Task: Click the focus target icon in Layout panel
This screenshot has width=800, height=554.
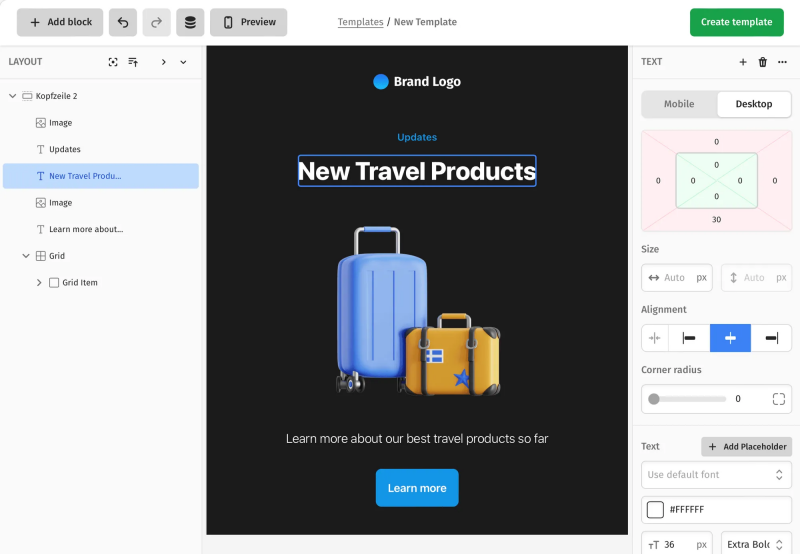Action: click(x=113, y=62)
